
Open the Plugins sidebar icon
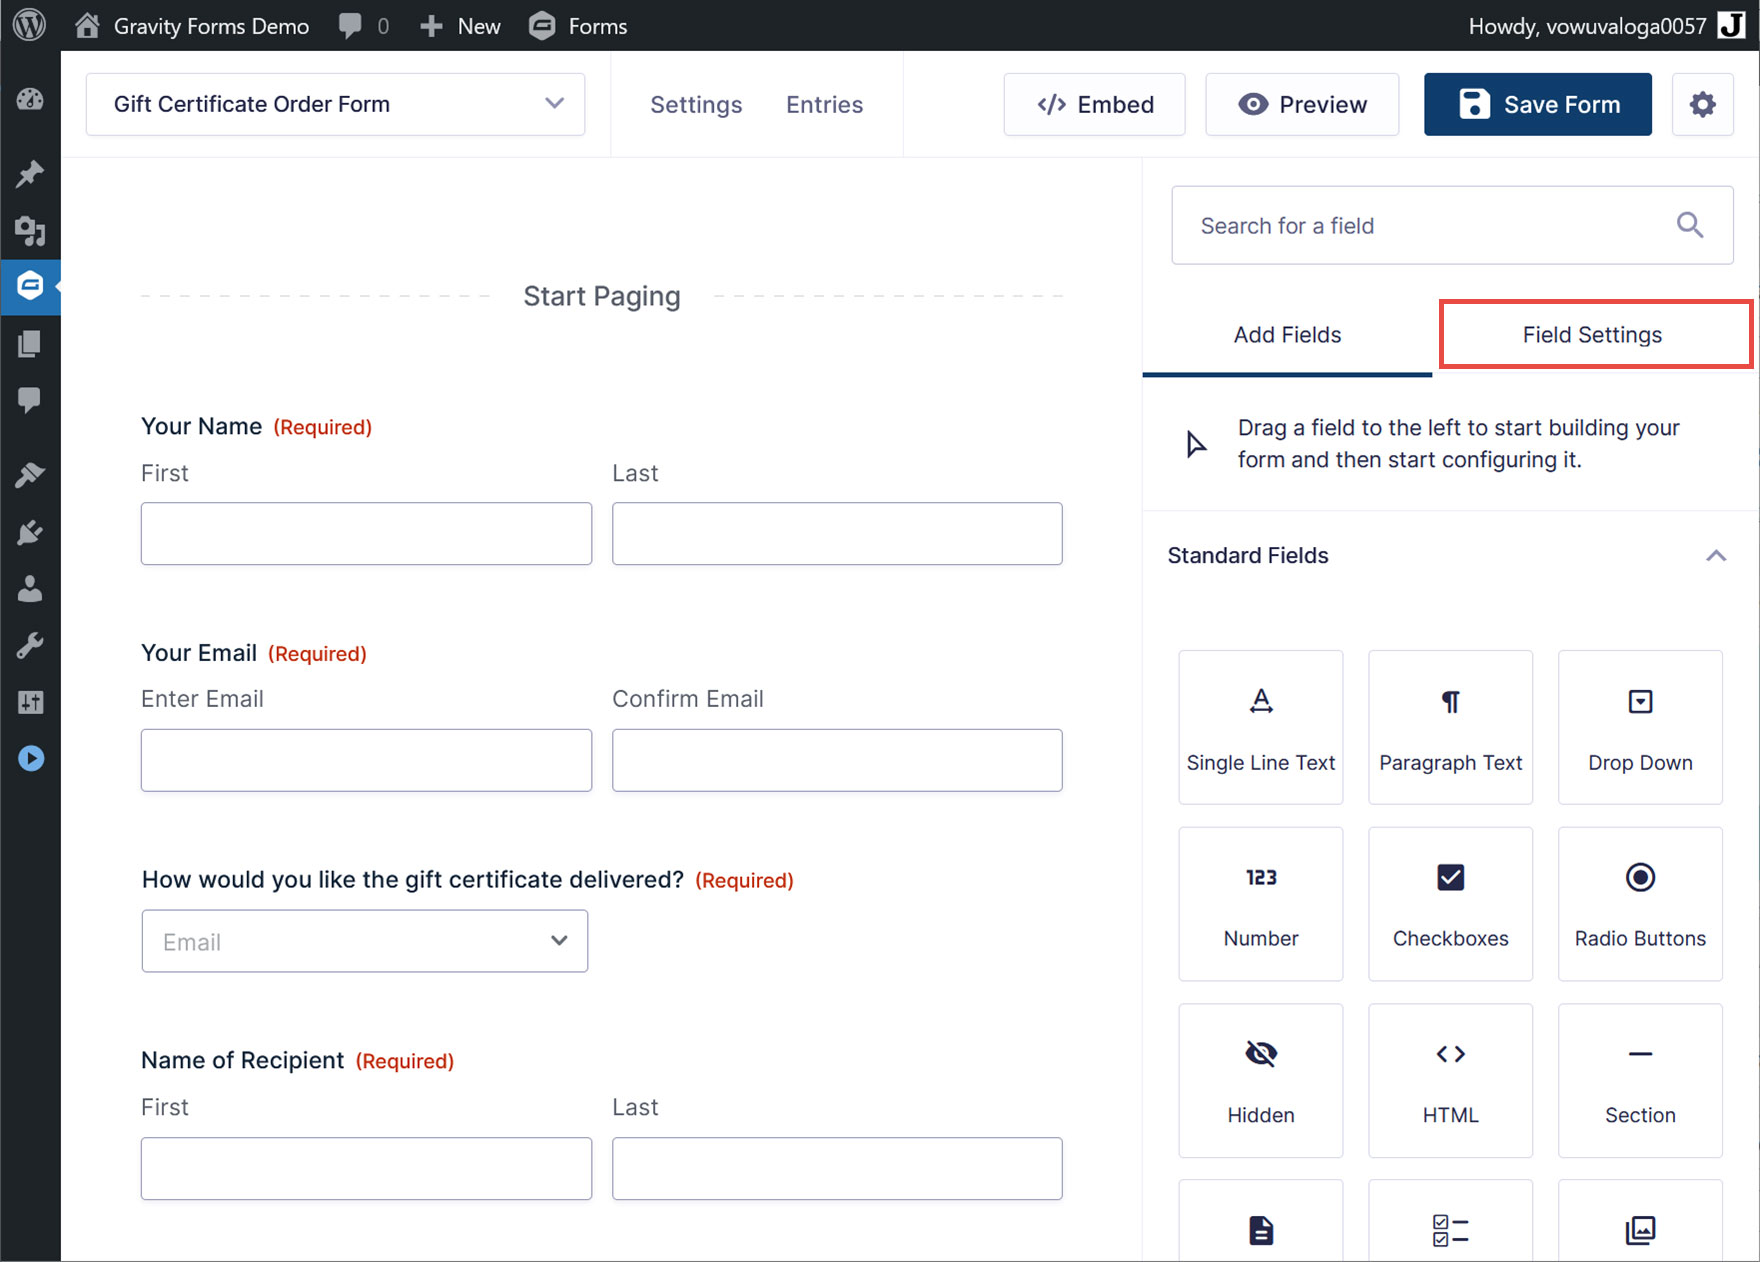click(x=30, y=532)
